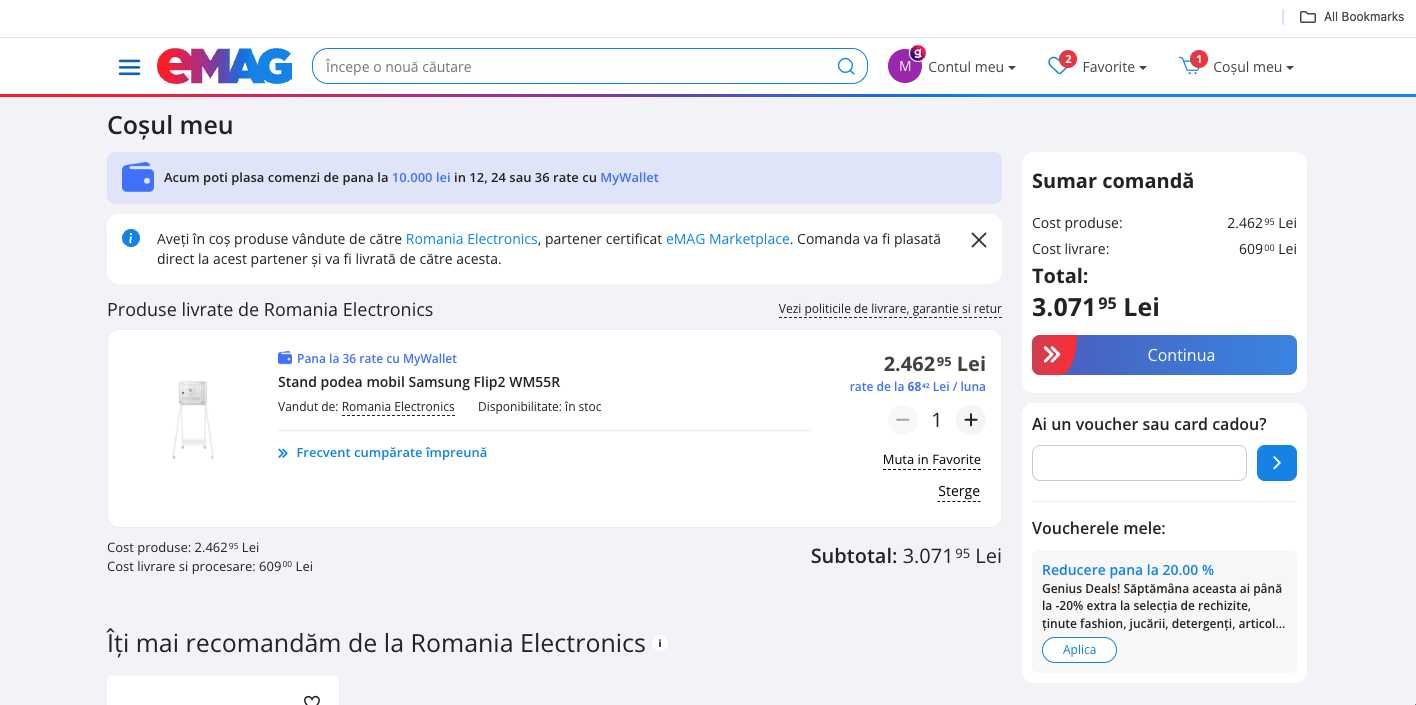
Task: Open the hamburger navigation menu
Action: point(129,67)
